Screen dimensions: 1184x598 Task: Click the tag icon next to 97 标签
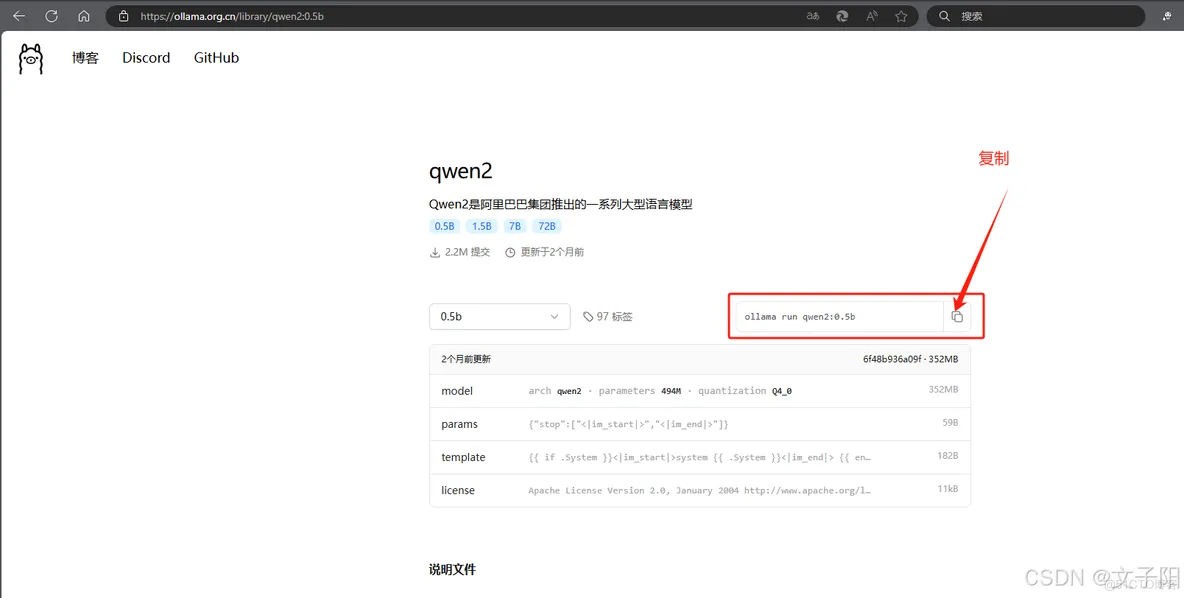click(590, 316)
